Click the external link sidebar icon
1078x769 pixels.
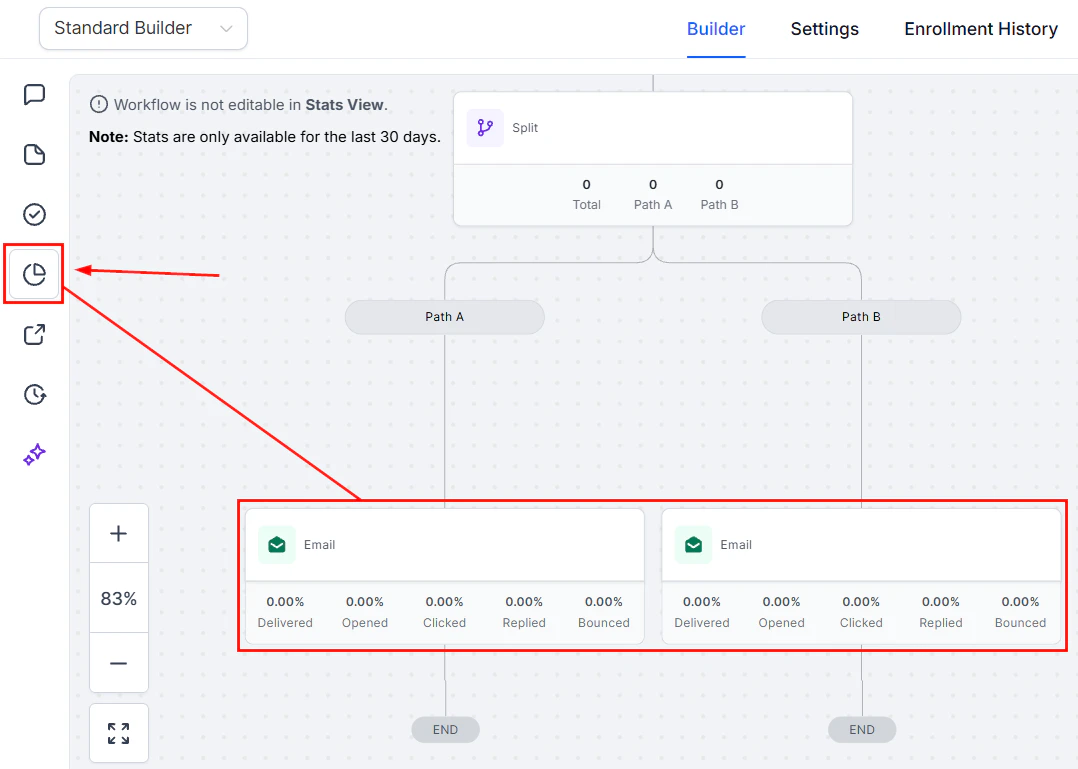point(34,334)
